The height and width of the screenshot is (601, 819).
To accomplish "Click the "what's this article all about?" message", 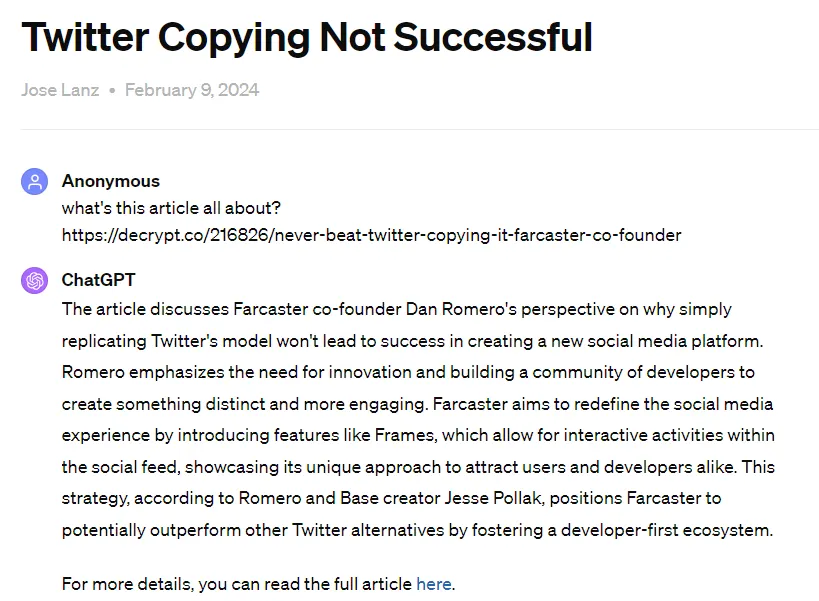I will coord(171,208).
